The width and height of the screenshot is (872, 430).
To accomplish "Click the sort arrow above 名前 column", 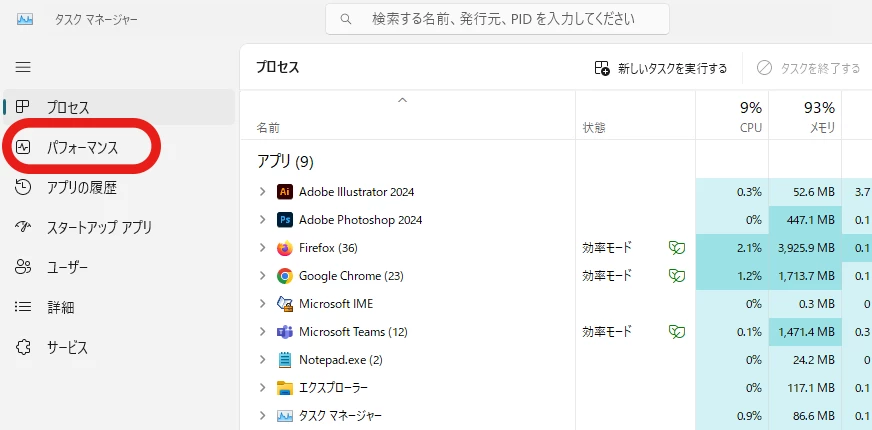I will pos(403,100).
